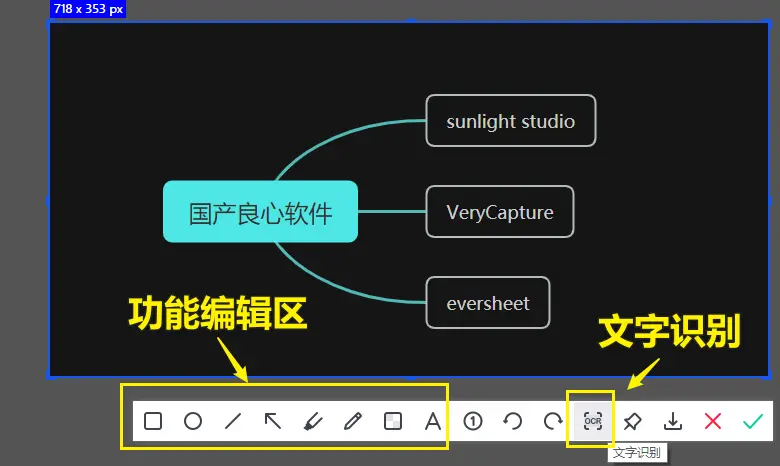Click the 国产良心软件 central node
This screenshot has height=466, width=780.
260,212
